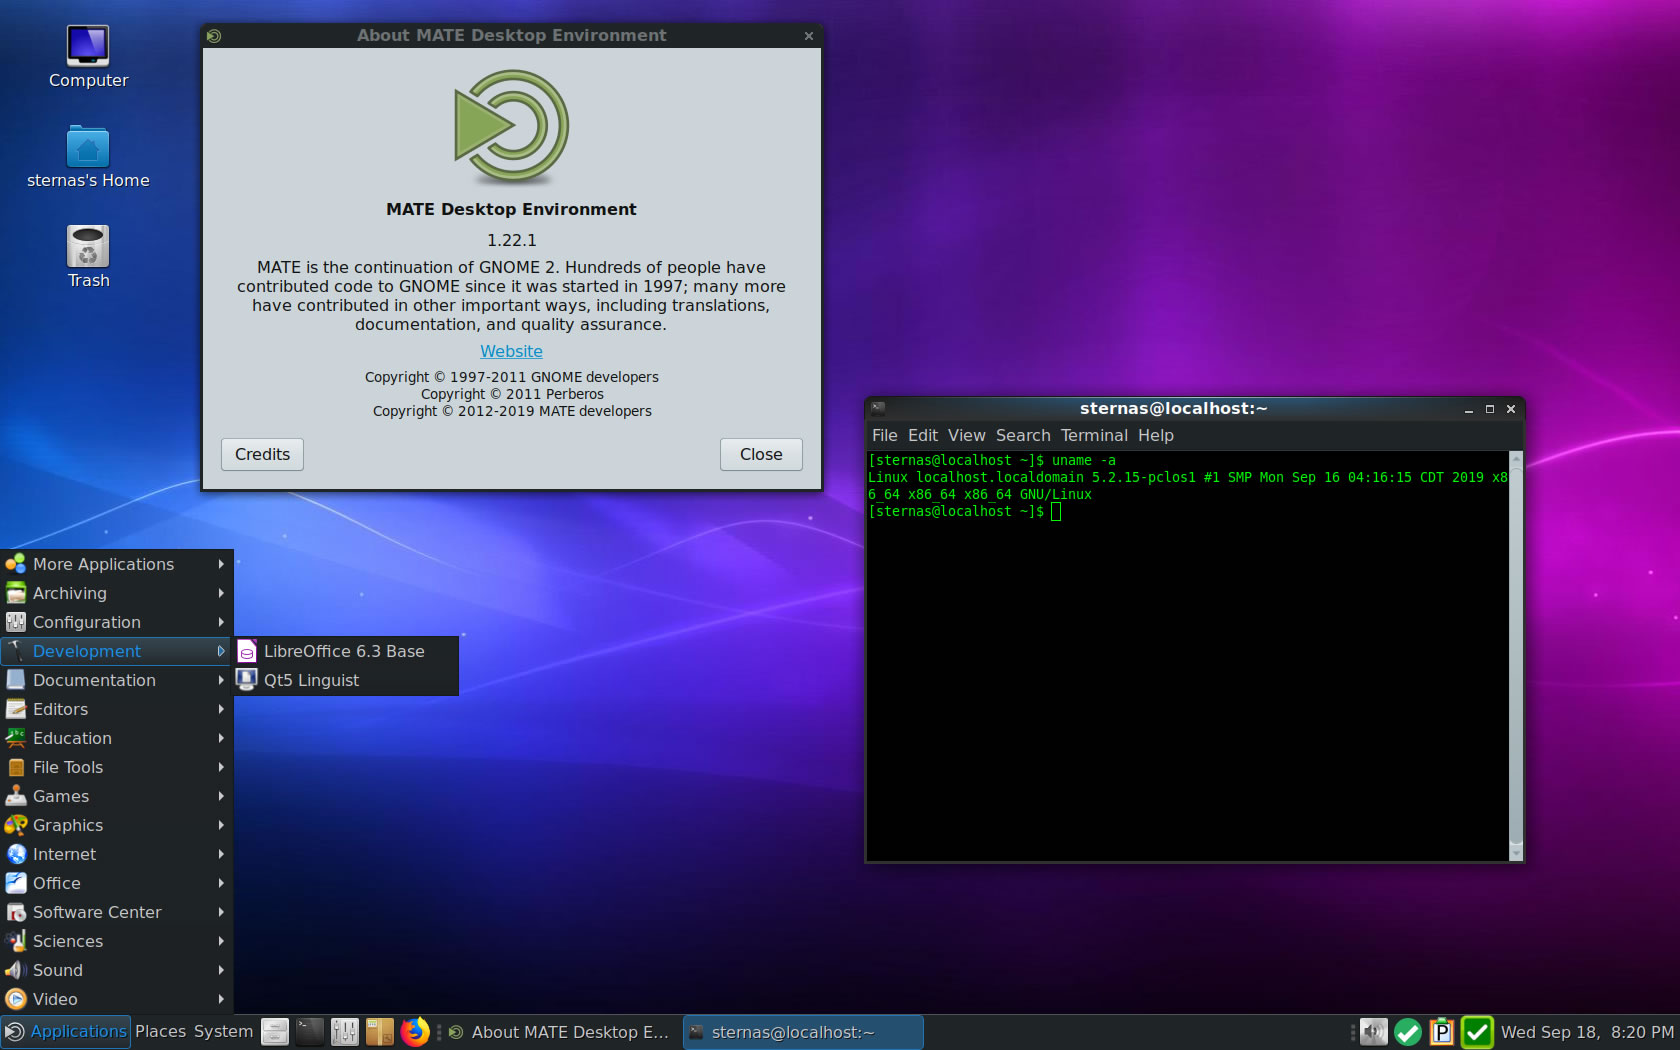The height and width of the screenshot is (1050, 1680).
Task: Open terminal Search menu
Action: (x=1023, y=436)
